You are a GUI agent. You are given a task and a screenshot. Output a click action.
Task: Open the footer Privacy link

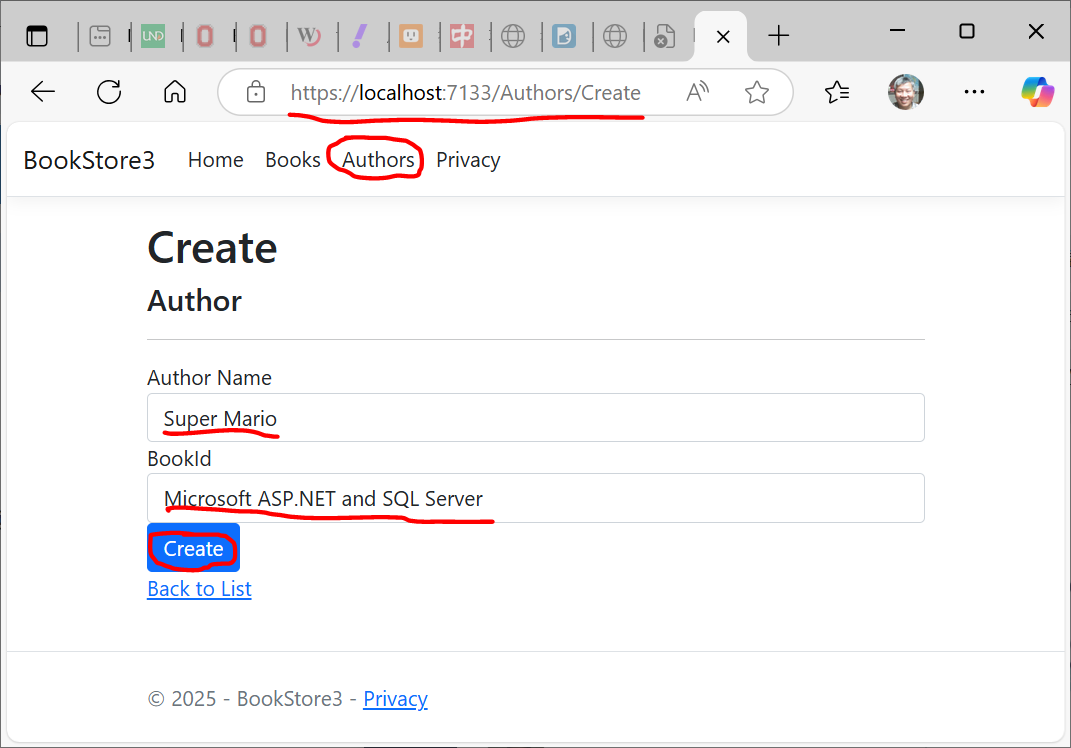pyautogui.click(x=395, y=699)
